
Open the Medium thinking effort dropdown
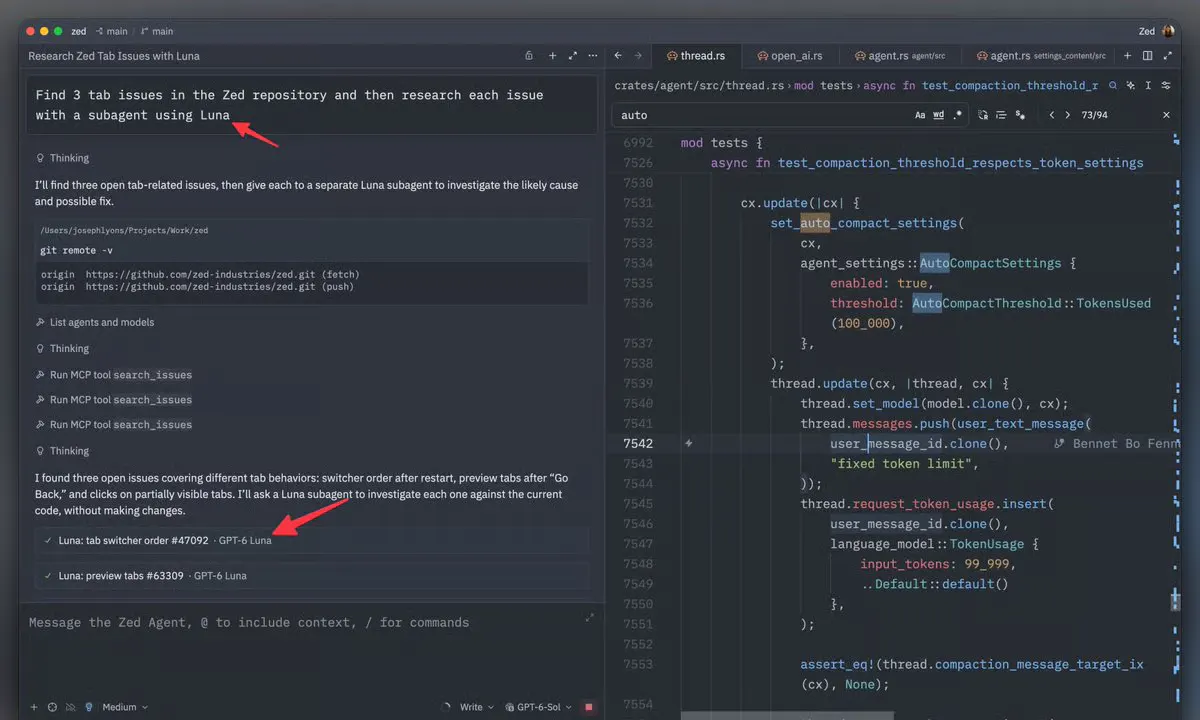pos(125,707)
